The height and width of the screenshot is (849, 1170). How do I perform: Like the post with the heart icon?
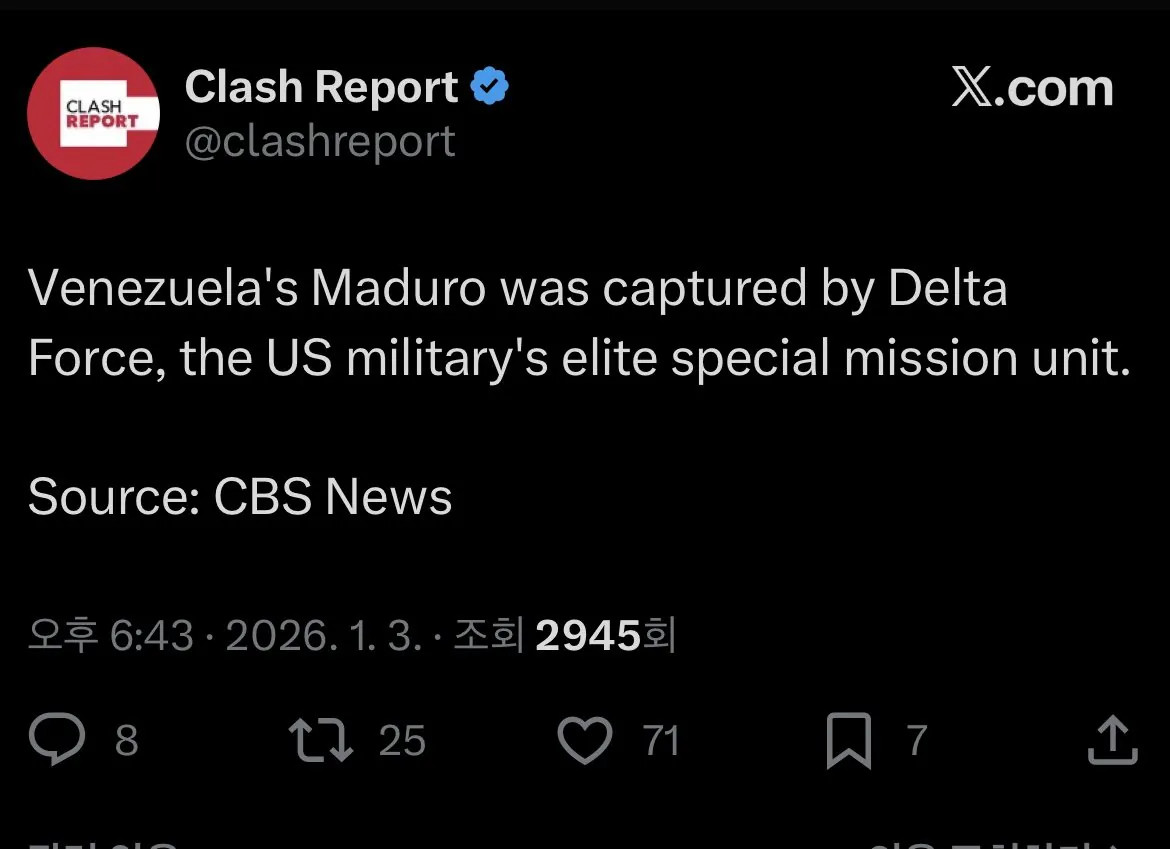(584, 741)
